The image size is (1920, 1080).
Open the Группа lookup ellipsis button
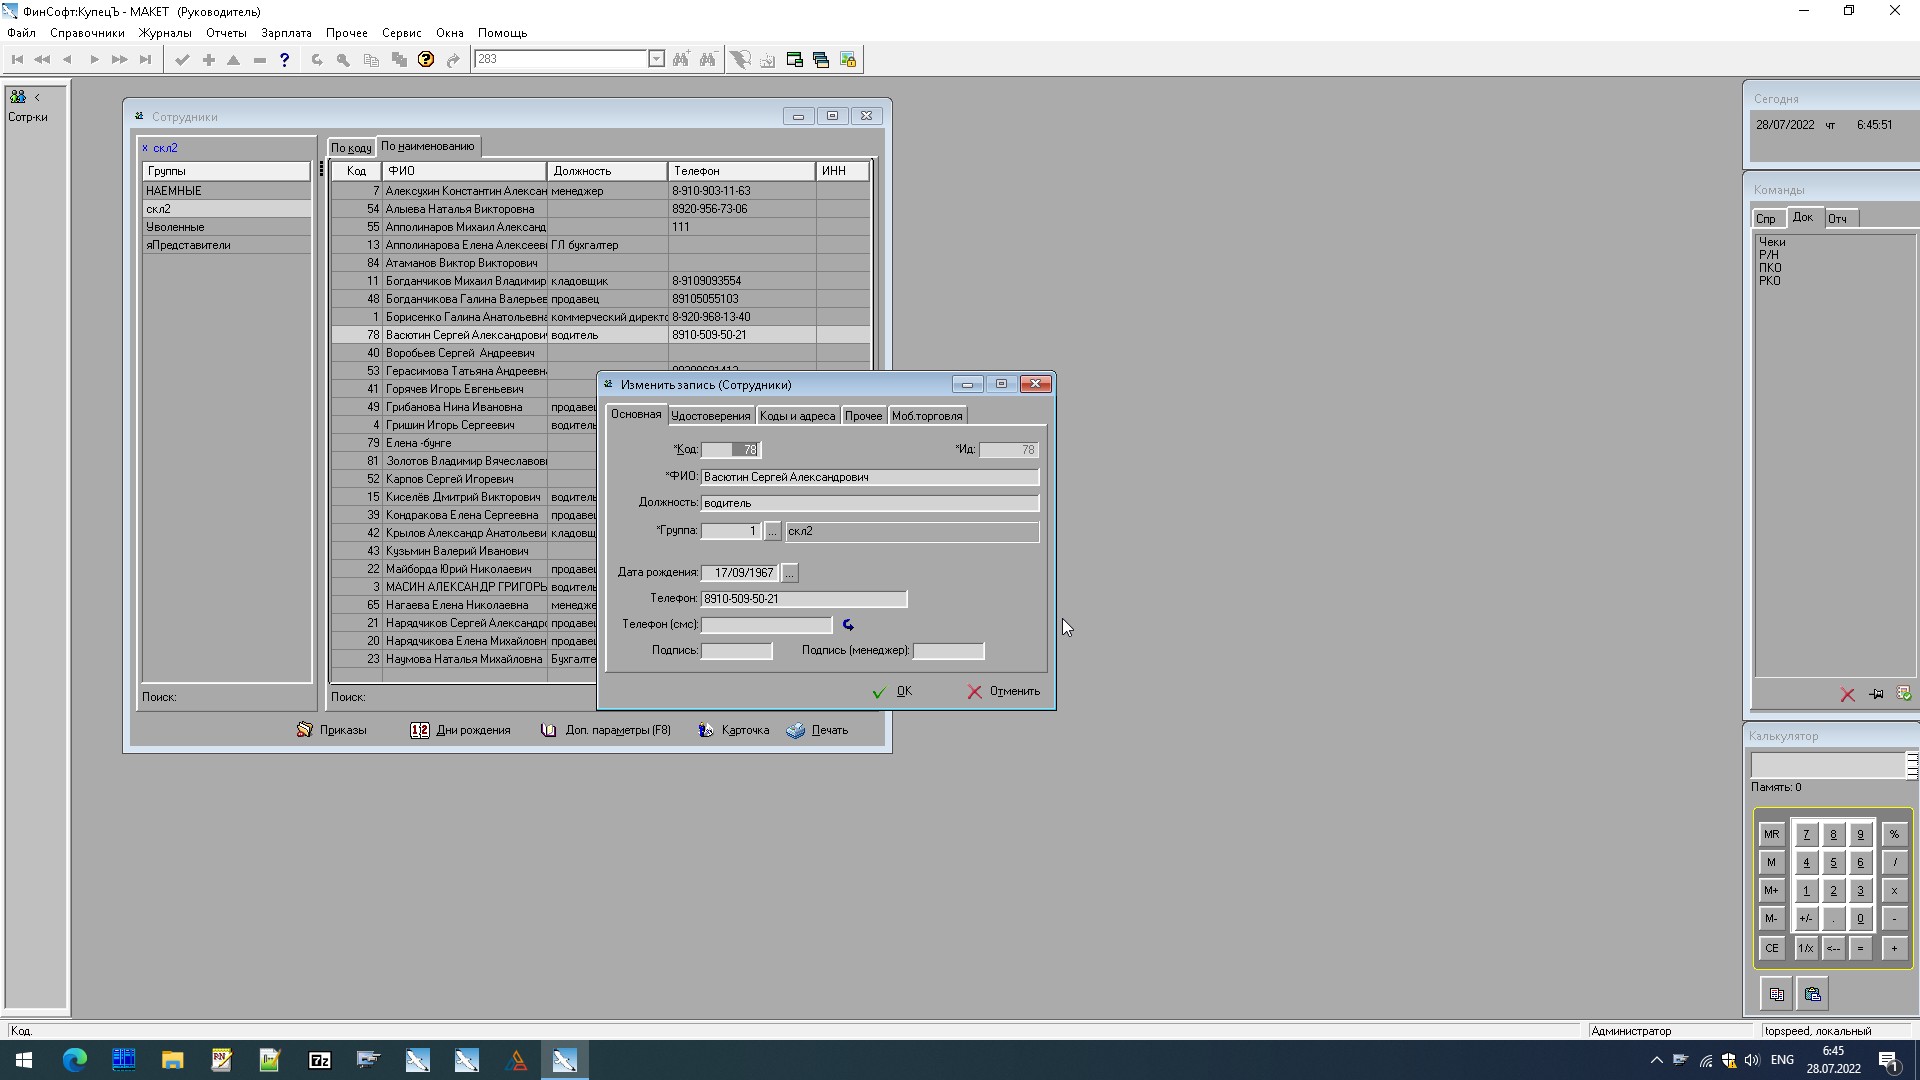(x=772, y=532)
